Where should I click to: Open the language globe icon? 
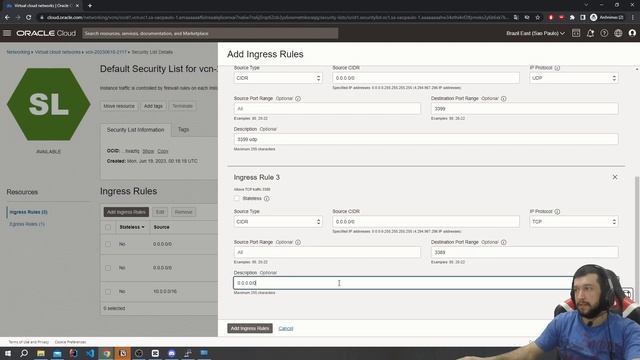coord(618,33)
